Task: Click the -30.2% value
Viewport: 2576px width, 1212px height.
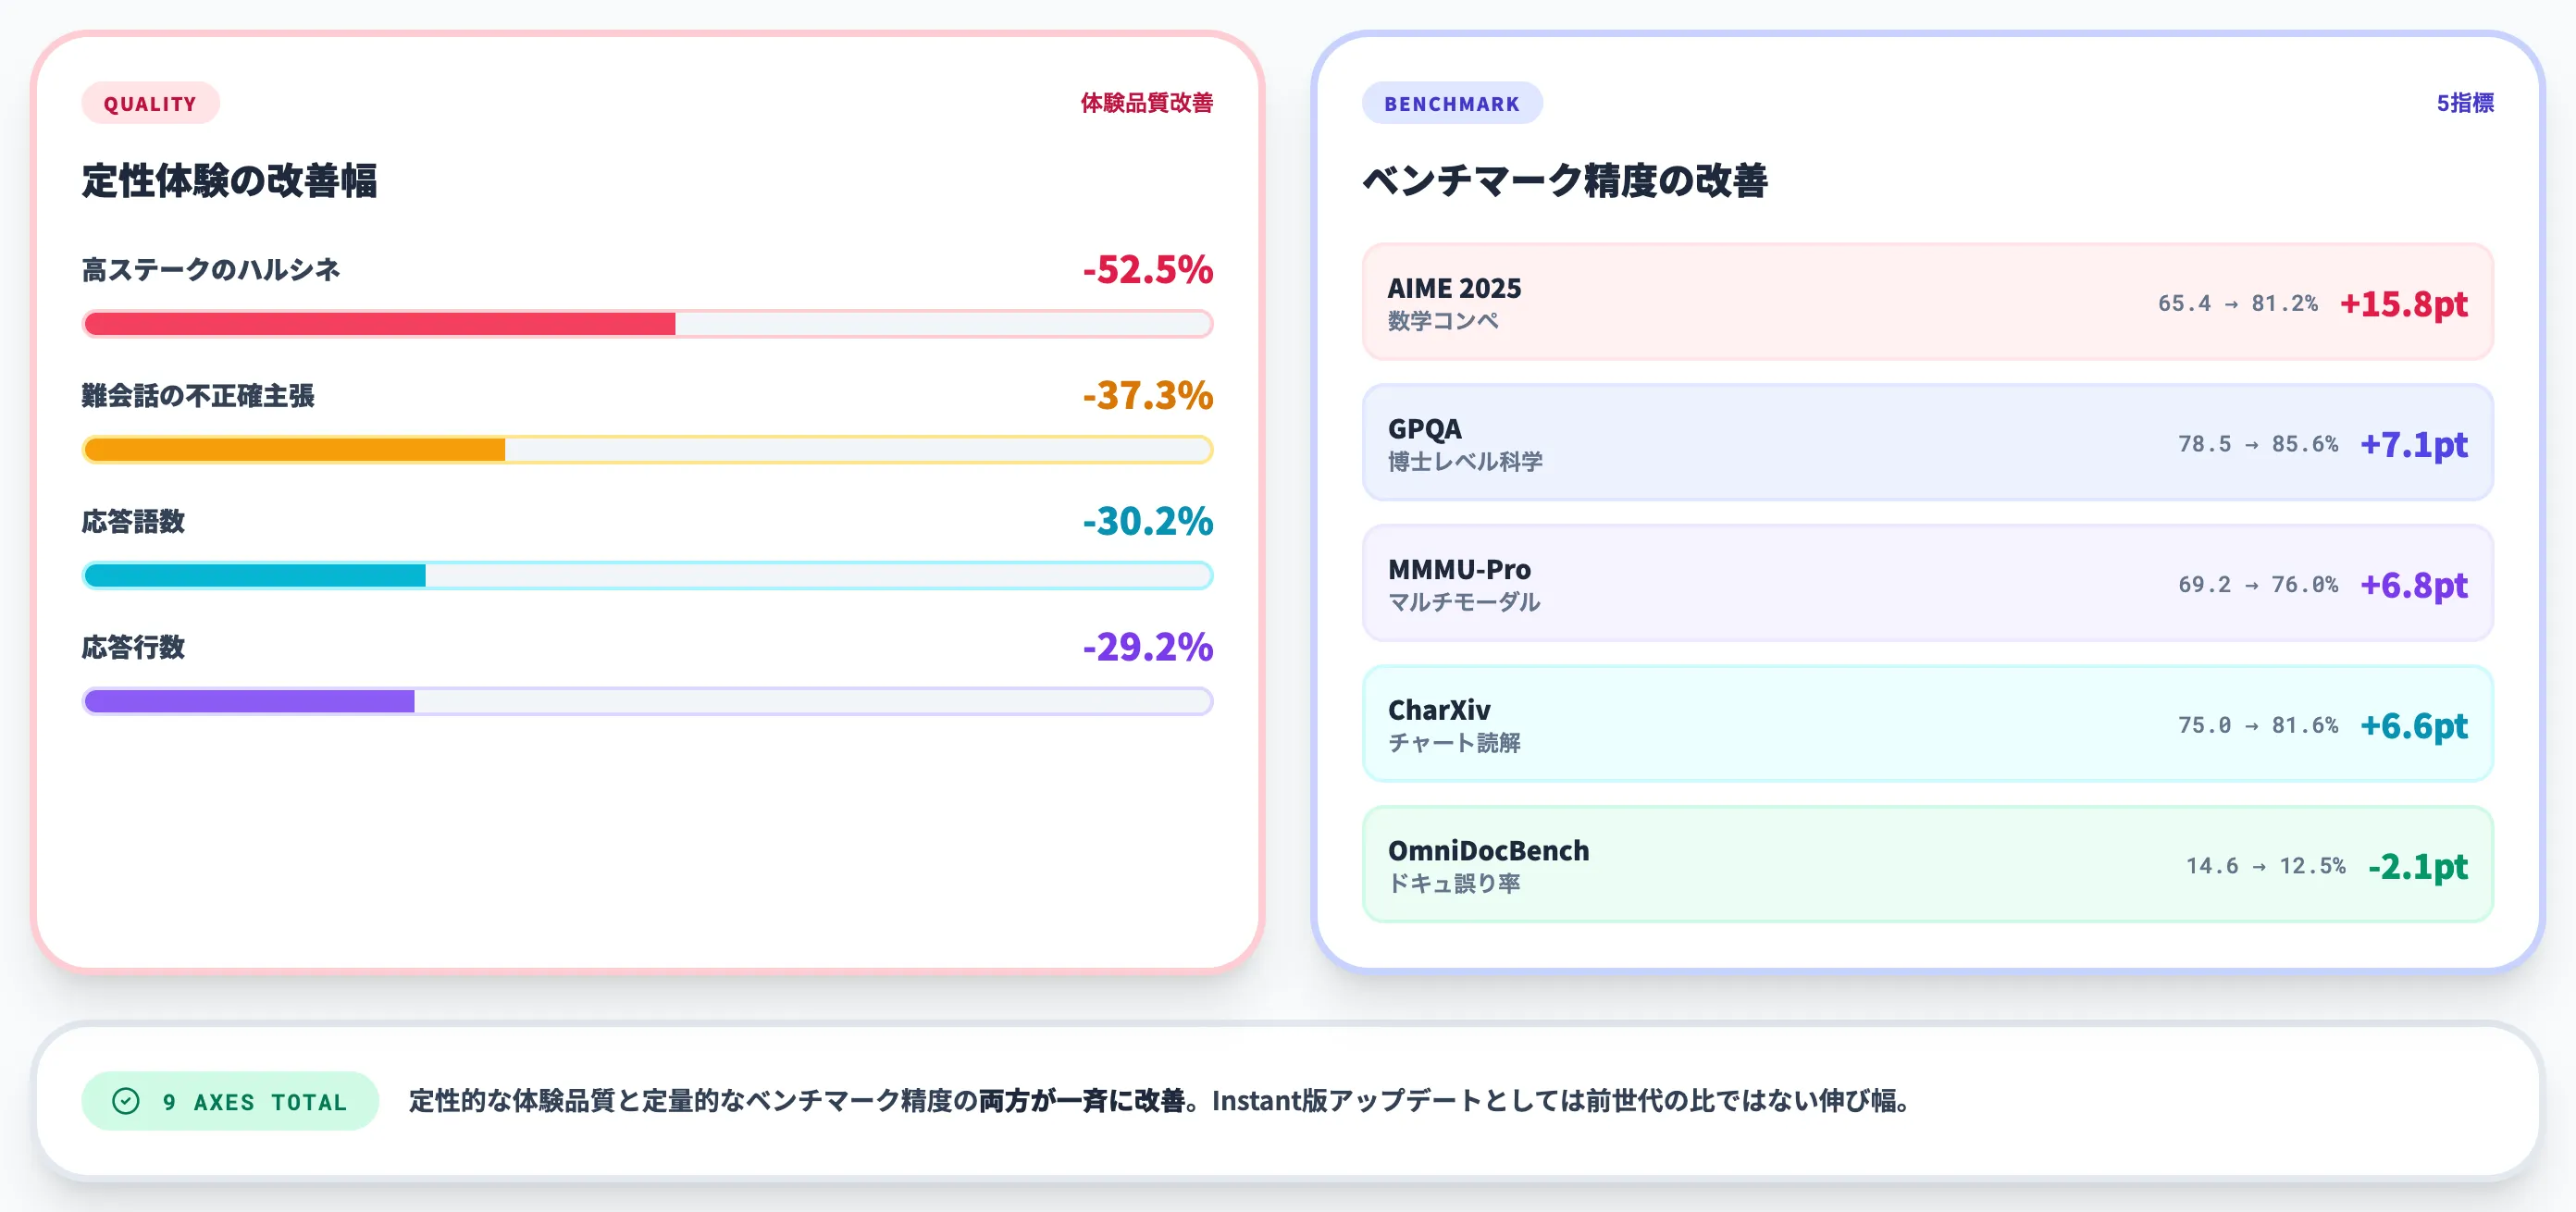Action: [x=1147, y=521]
